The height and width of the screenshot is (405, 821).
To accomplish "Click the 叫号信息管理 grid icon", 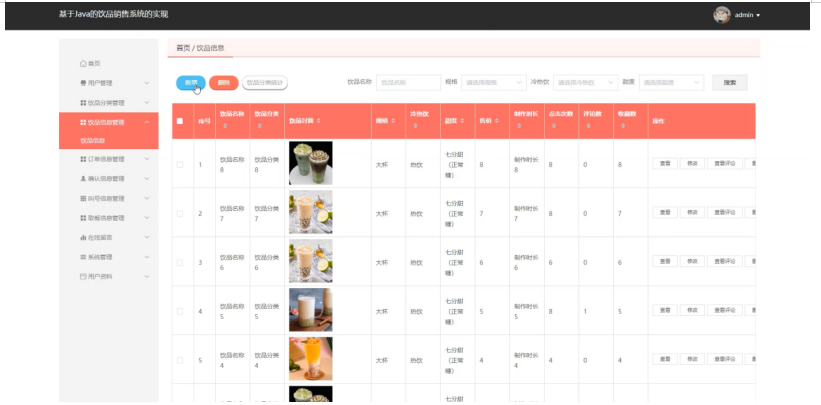I will click(x=83, y=199).
